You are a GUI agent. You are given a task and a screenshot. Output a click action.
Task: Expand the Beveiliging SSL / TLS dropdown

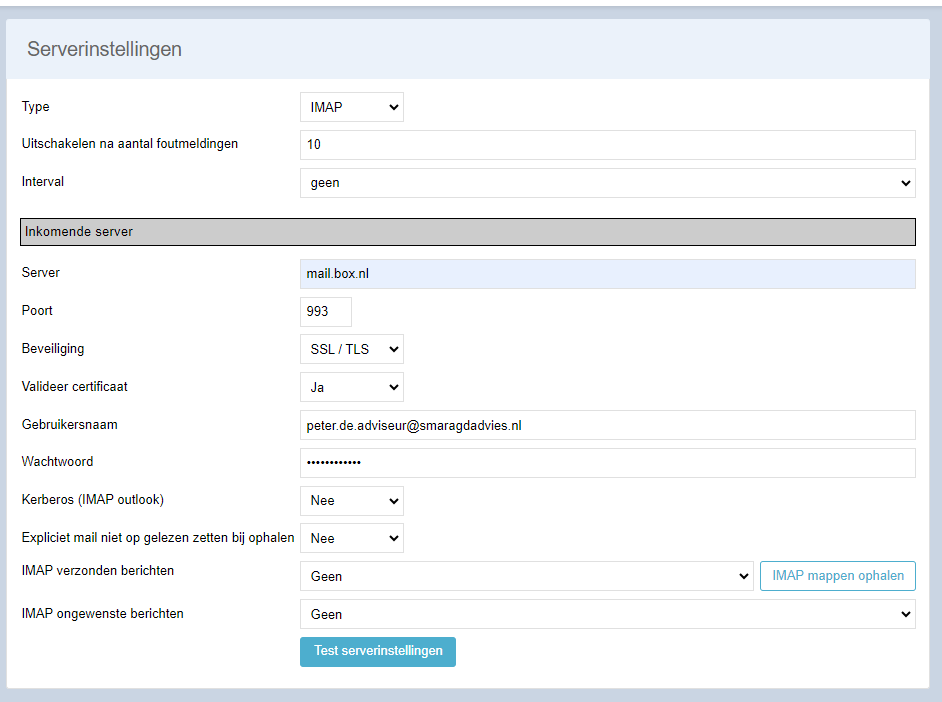351,349
